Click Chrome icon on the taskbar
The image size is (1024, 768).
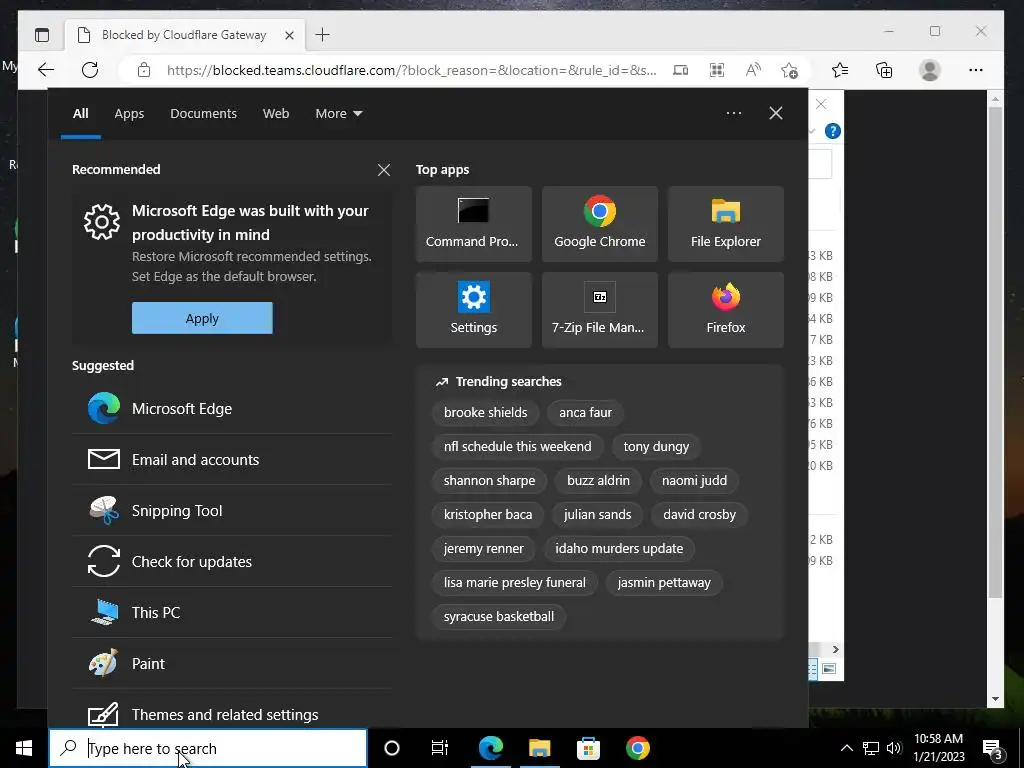pos(637,748)
